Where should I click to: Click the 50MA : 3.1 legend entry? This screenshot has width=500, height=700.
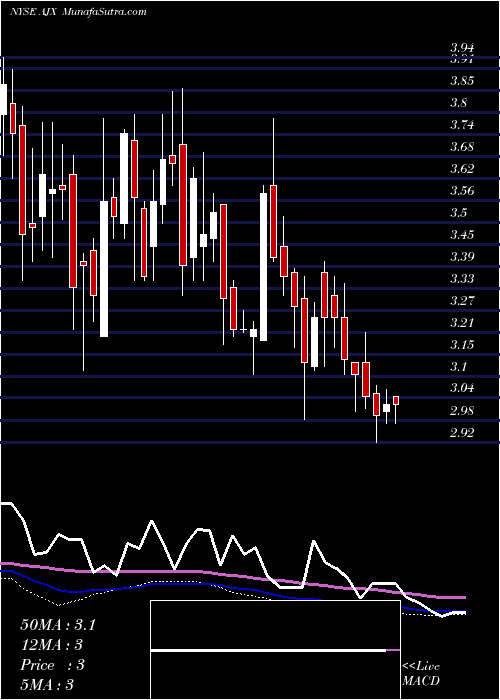[x=58, y=625]
